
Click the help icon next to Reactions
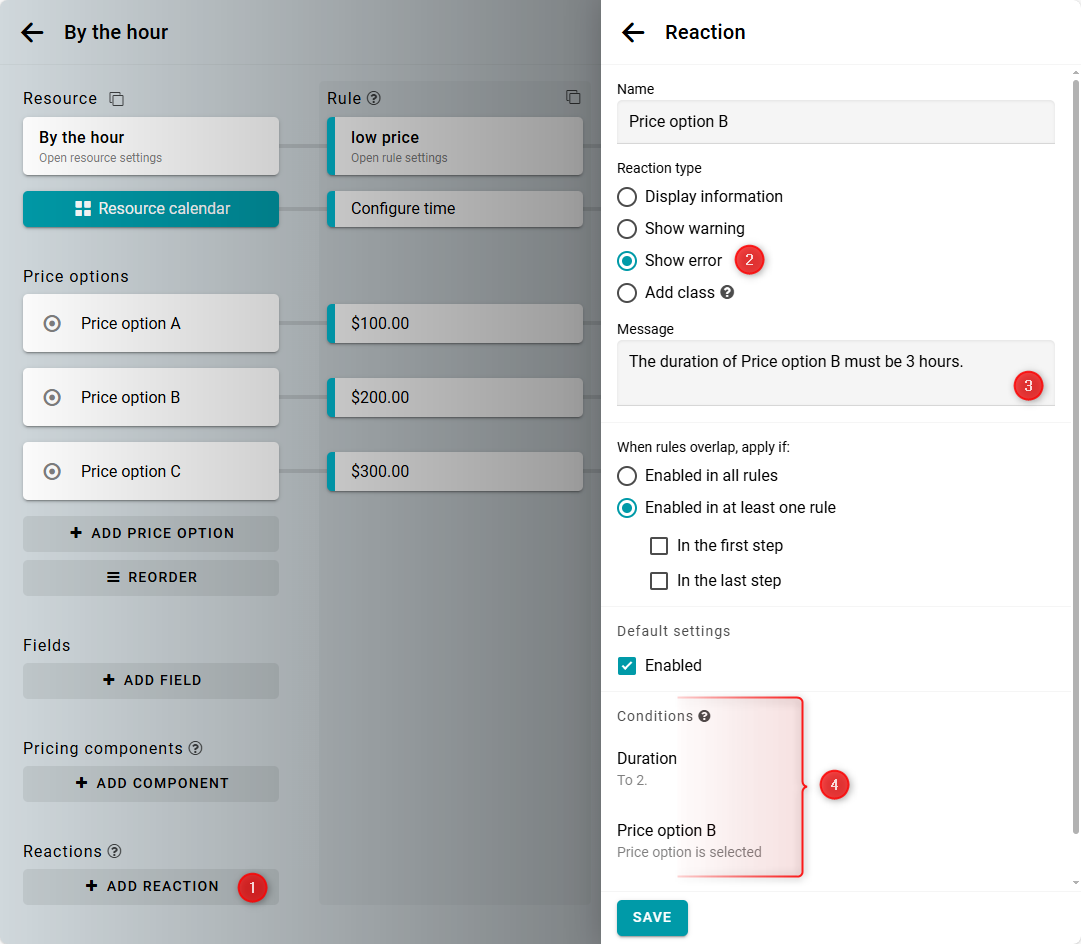click(x=115, y=851)
